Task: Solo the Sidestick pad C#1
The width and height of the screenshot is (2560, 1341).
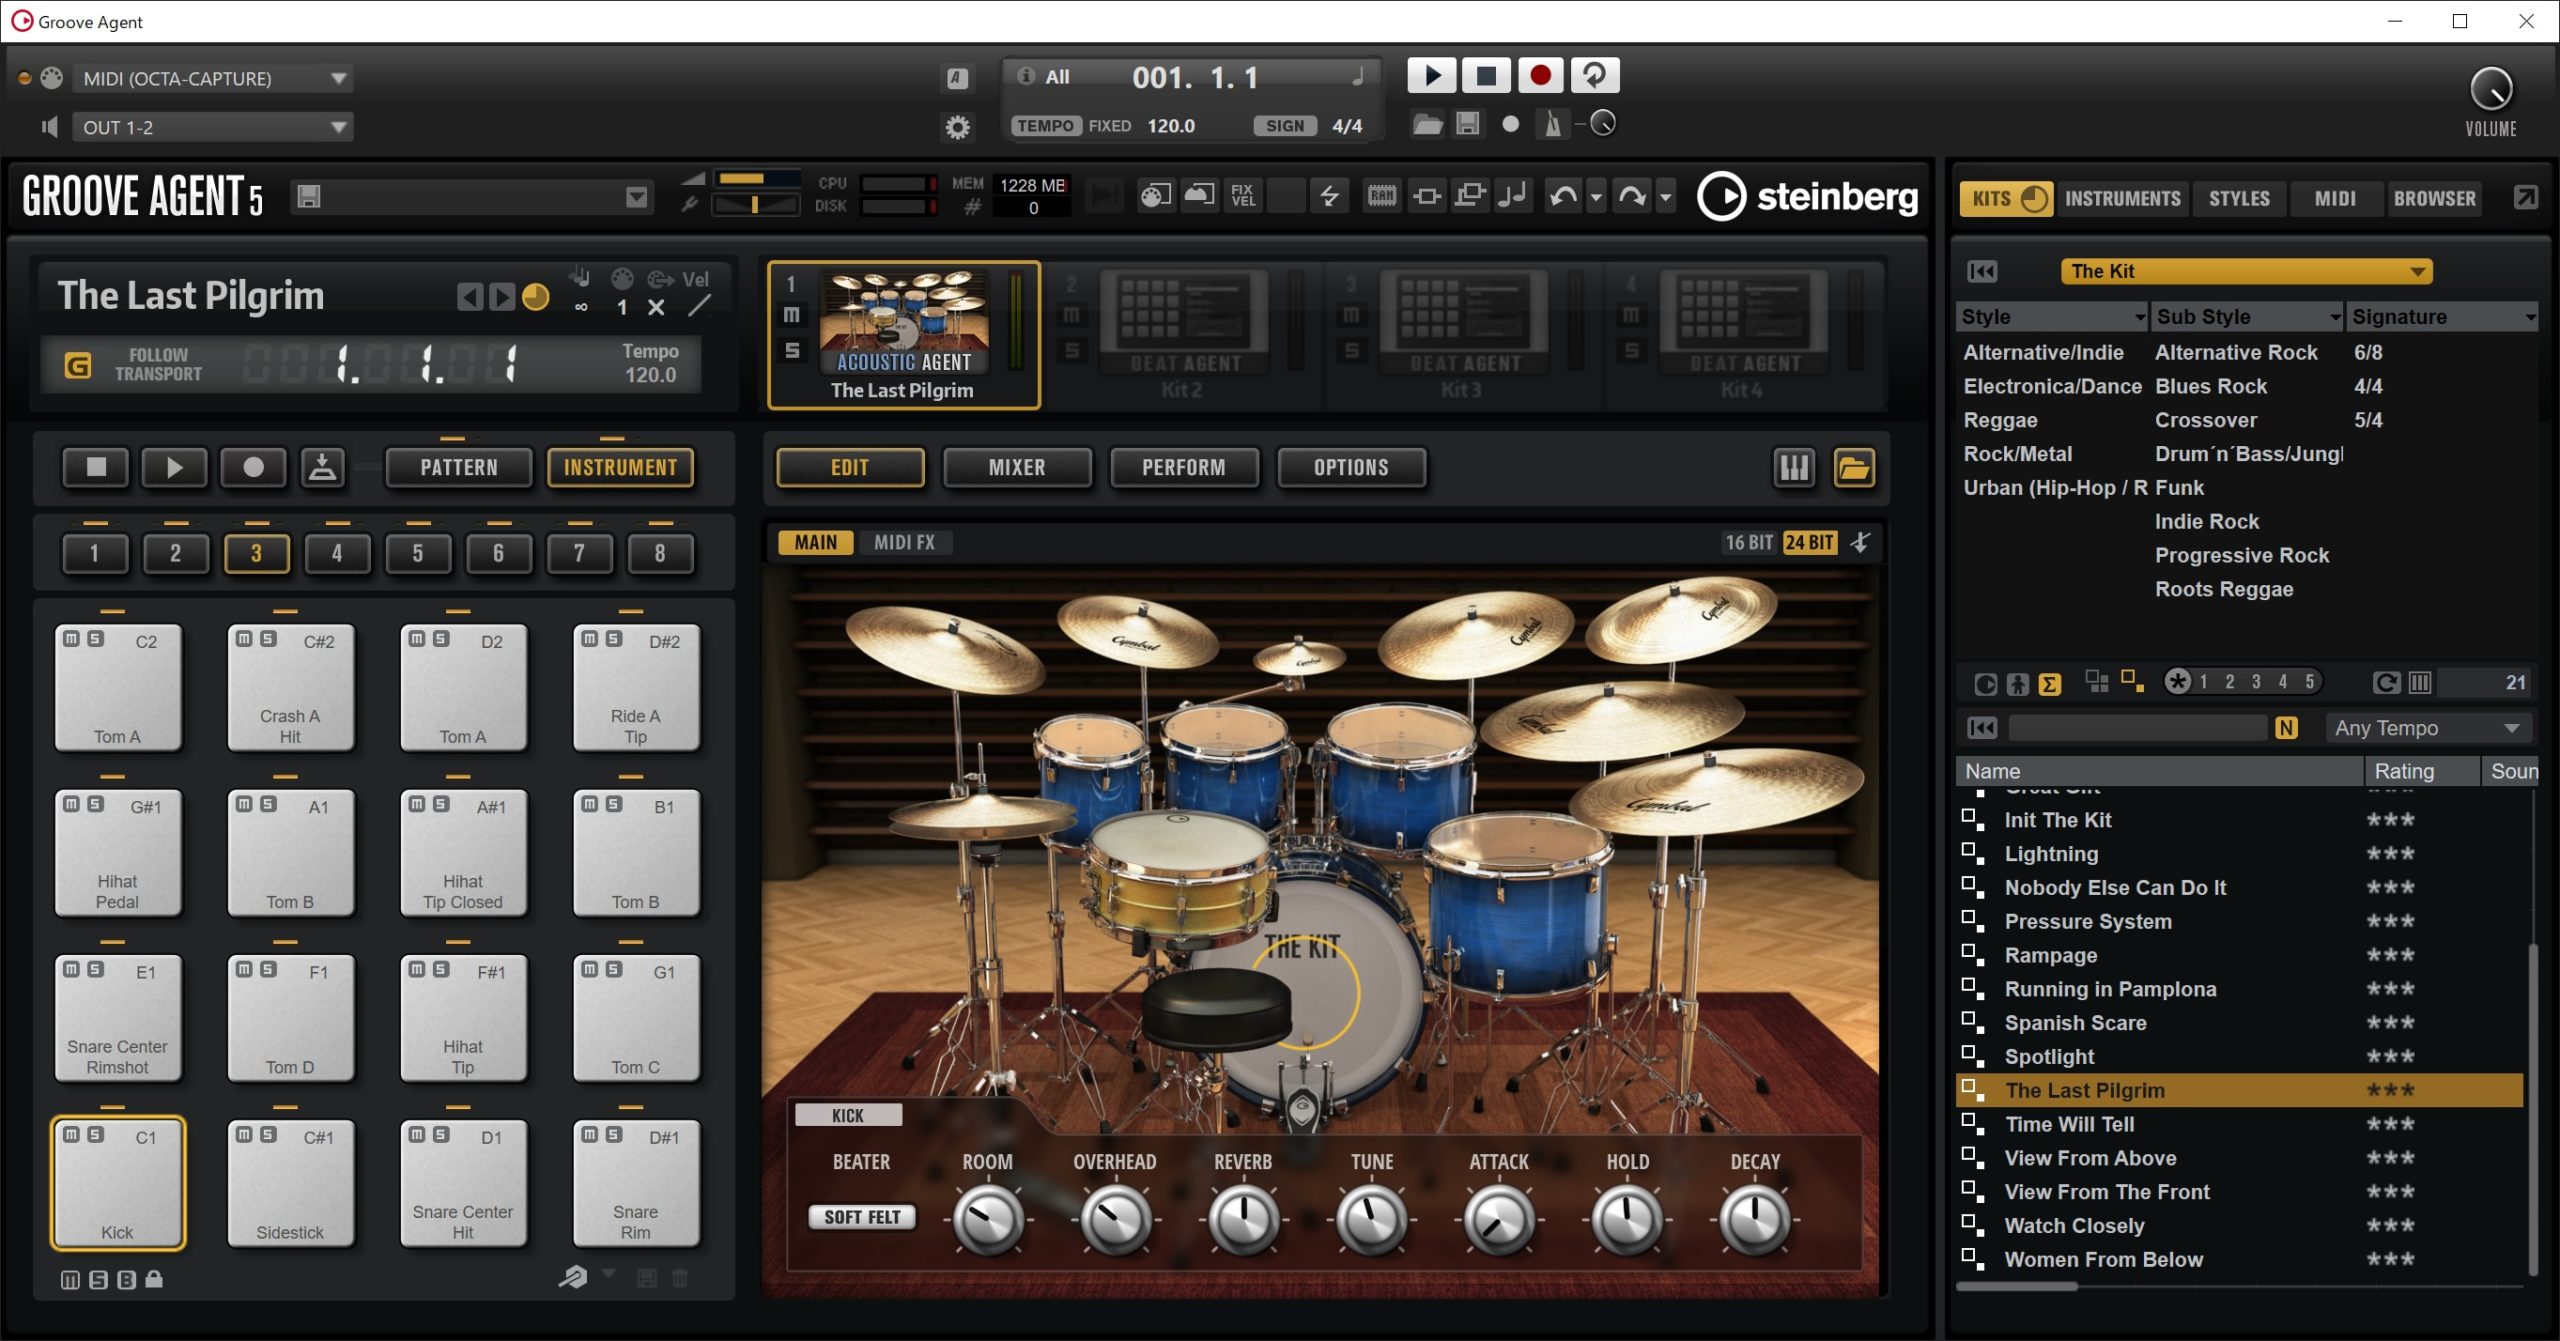Action: click(268, 1134)
